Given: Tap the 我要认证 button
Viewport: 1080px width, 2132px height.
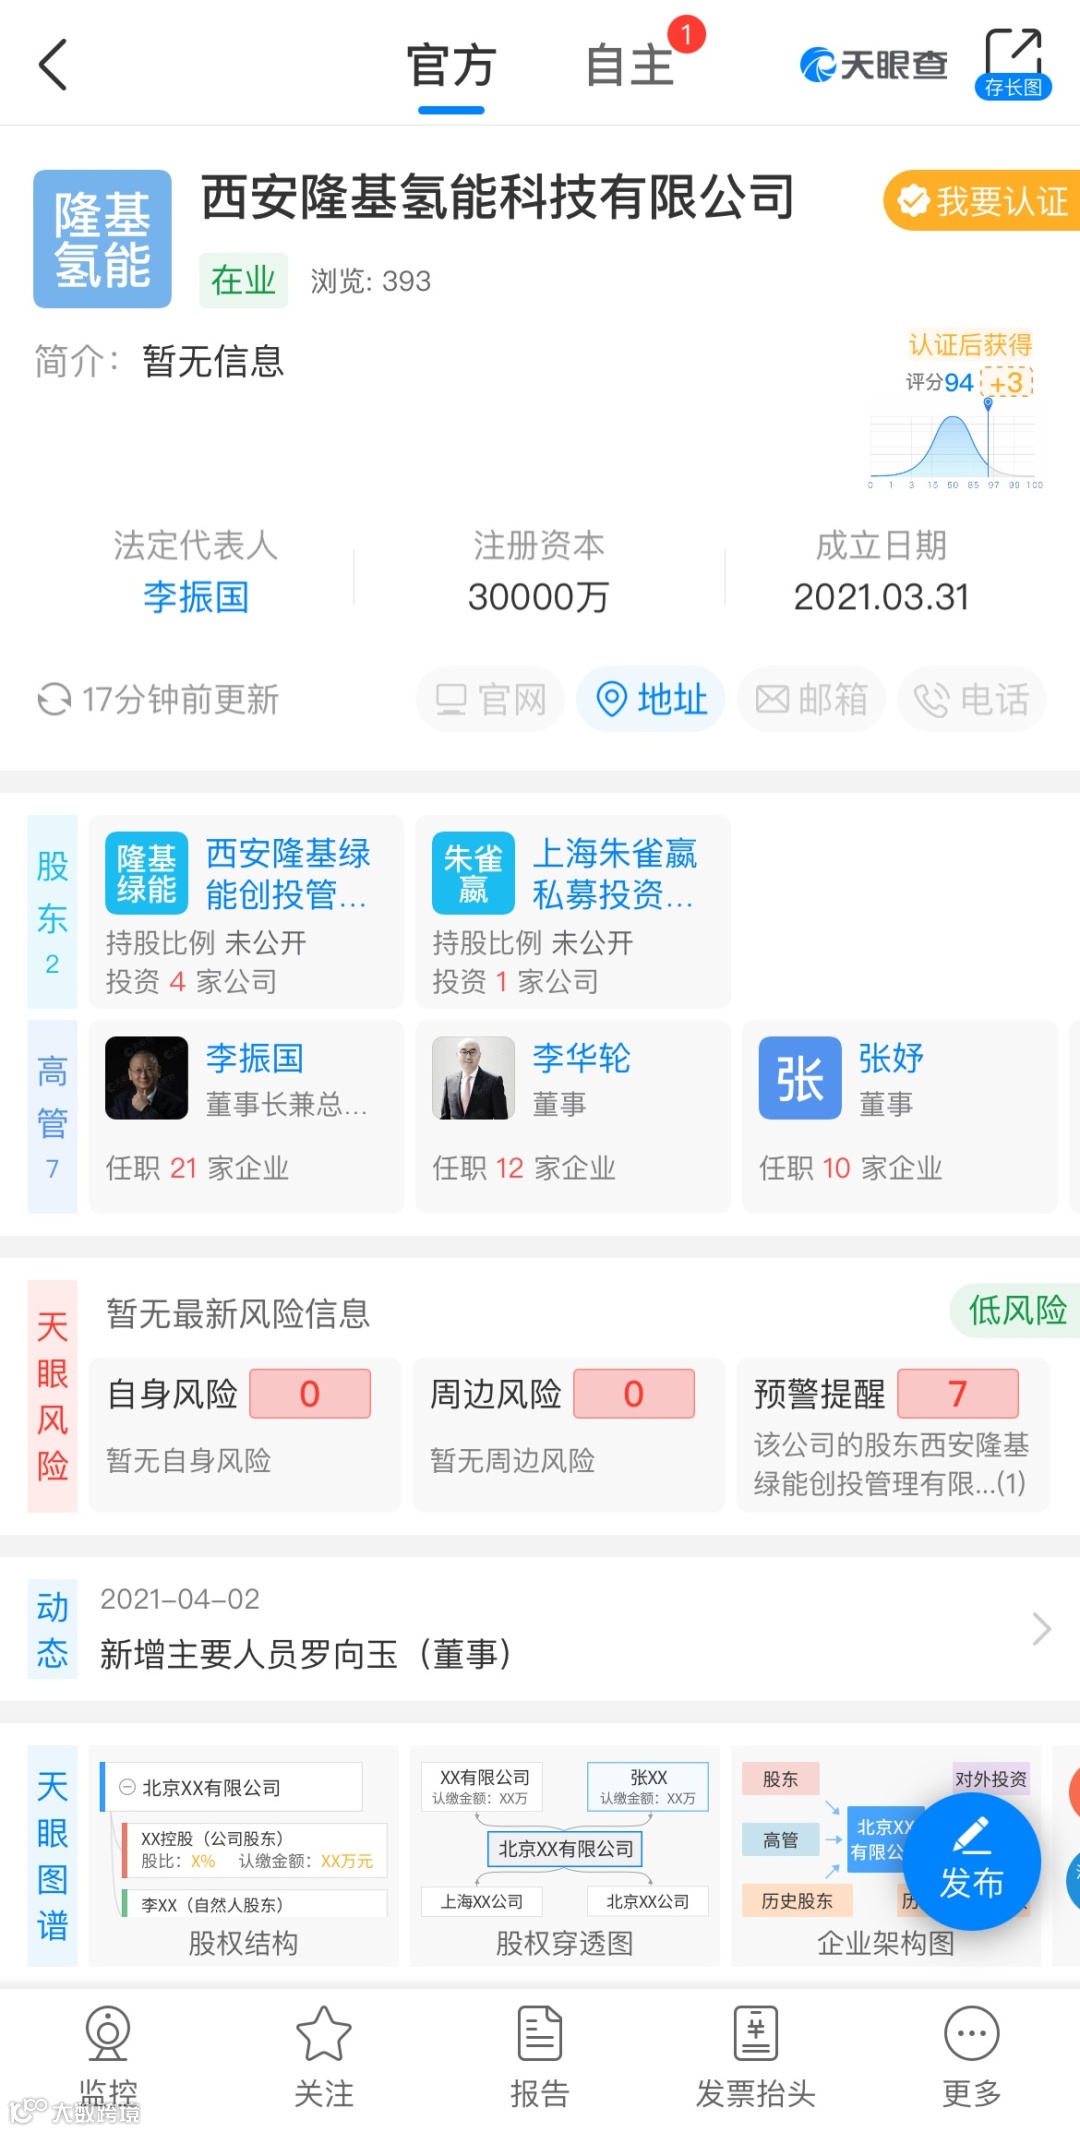Looking at the screenshot, I should point(982,201).
